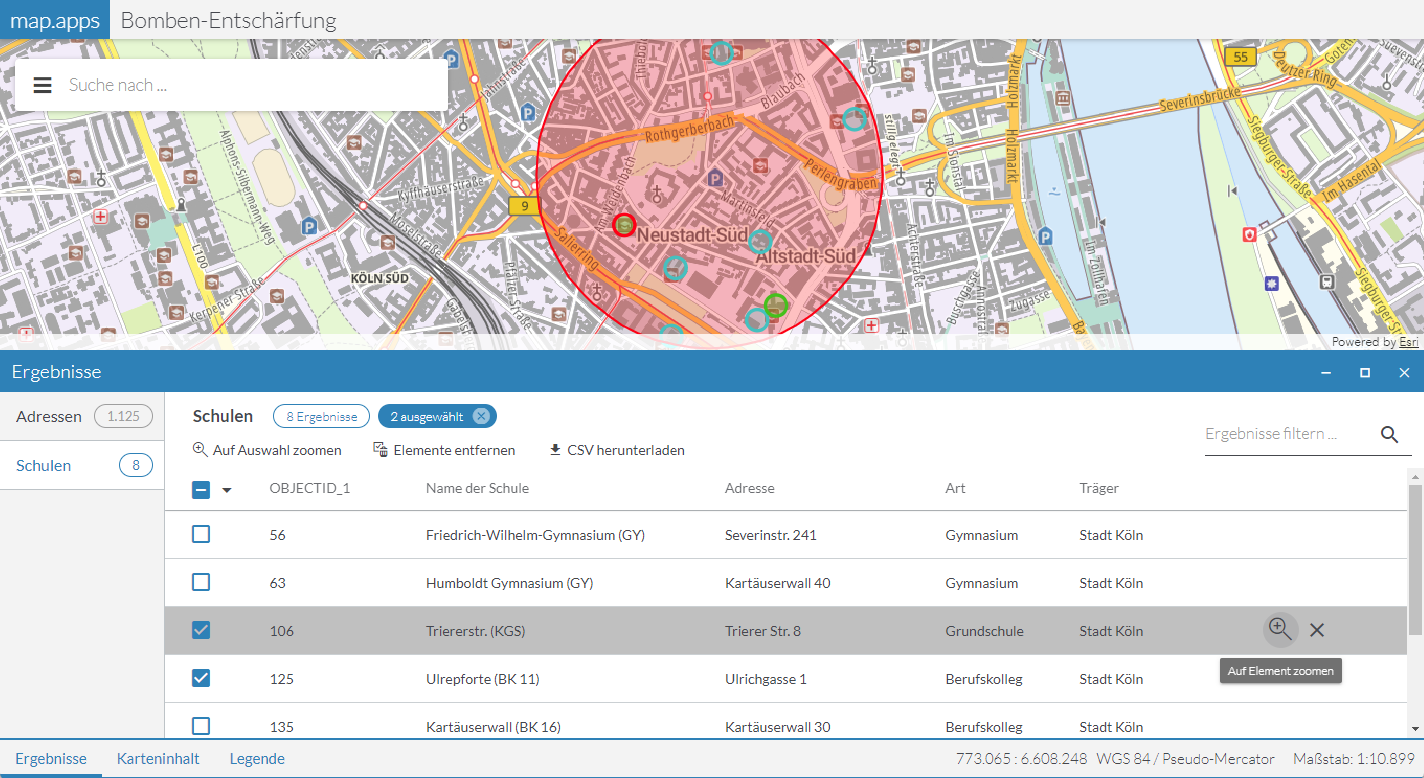
Task: Zoom to the Triererstr. (KGS) element
Action: click(1279, 629)
